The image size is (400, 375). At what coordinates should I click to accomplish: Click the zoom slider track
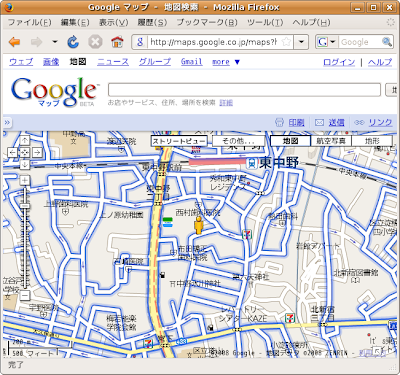(25, 238)
